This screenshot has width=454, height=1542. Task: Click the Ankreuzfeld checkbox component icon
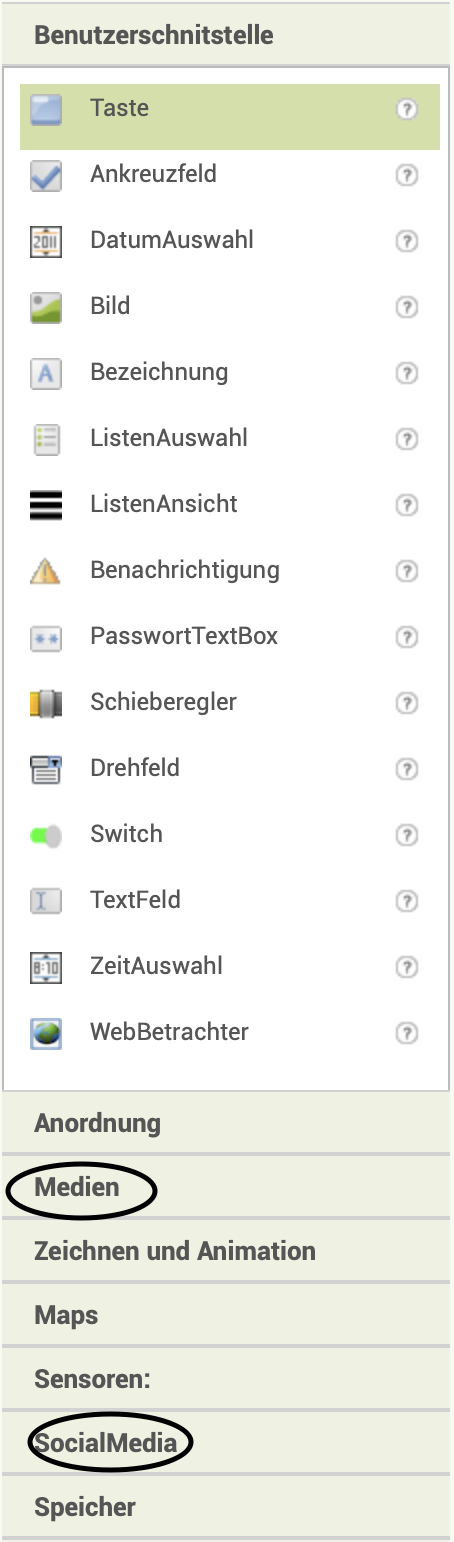(x=46, y=175)
